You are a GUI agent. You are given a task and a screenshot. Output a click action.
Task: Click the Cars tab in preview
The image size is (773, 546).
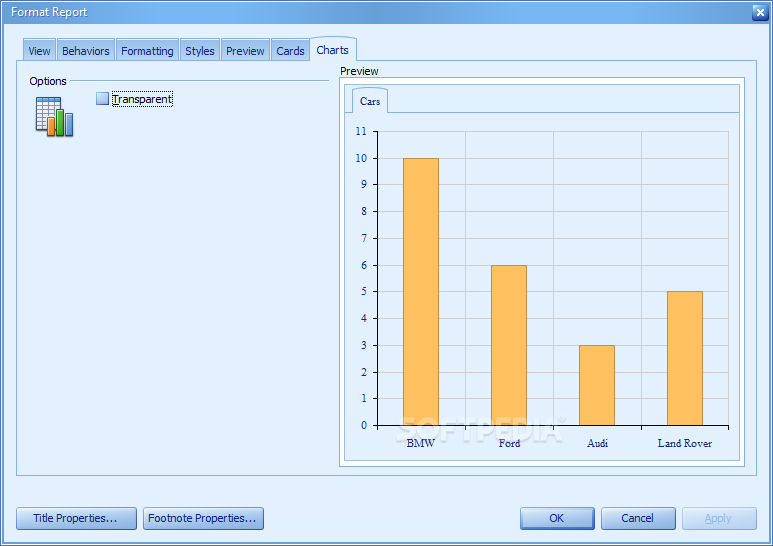pos(370,101)
